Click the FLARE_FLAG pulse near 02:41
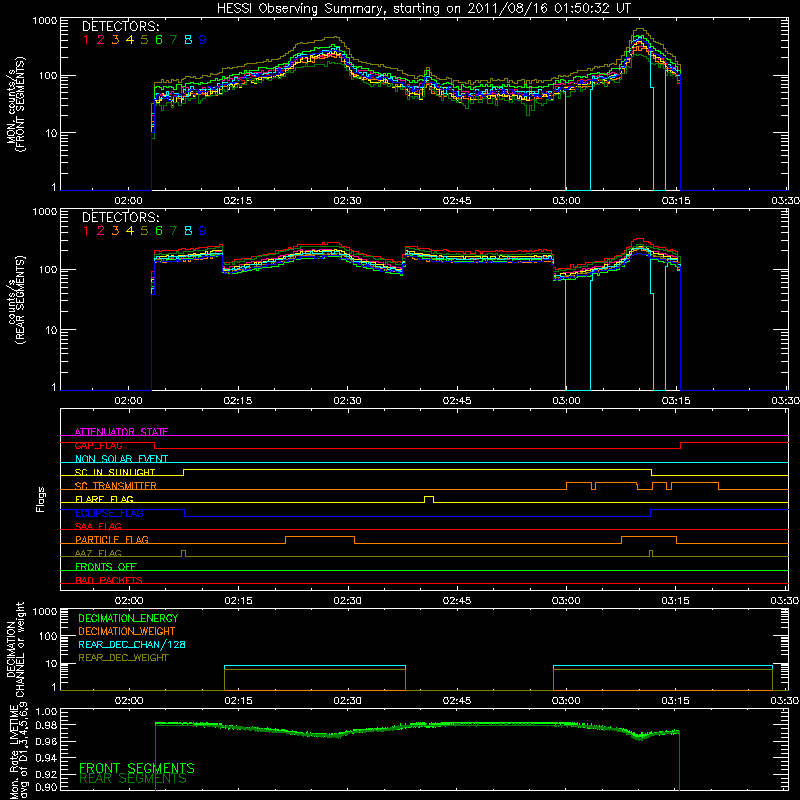 [x=429, y=499]
